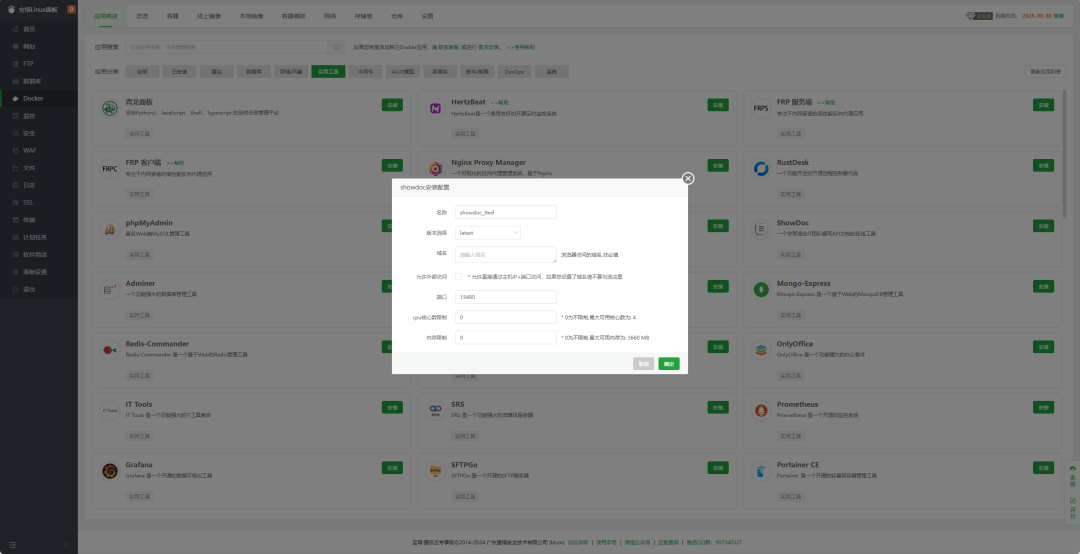Confirm install with green 确定 button
The image size is (1080, 554).
[x=669, y=363]
